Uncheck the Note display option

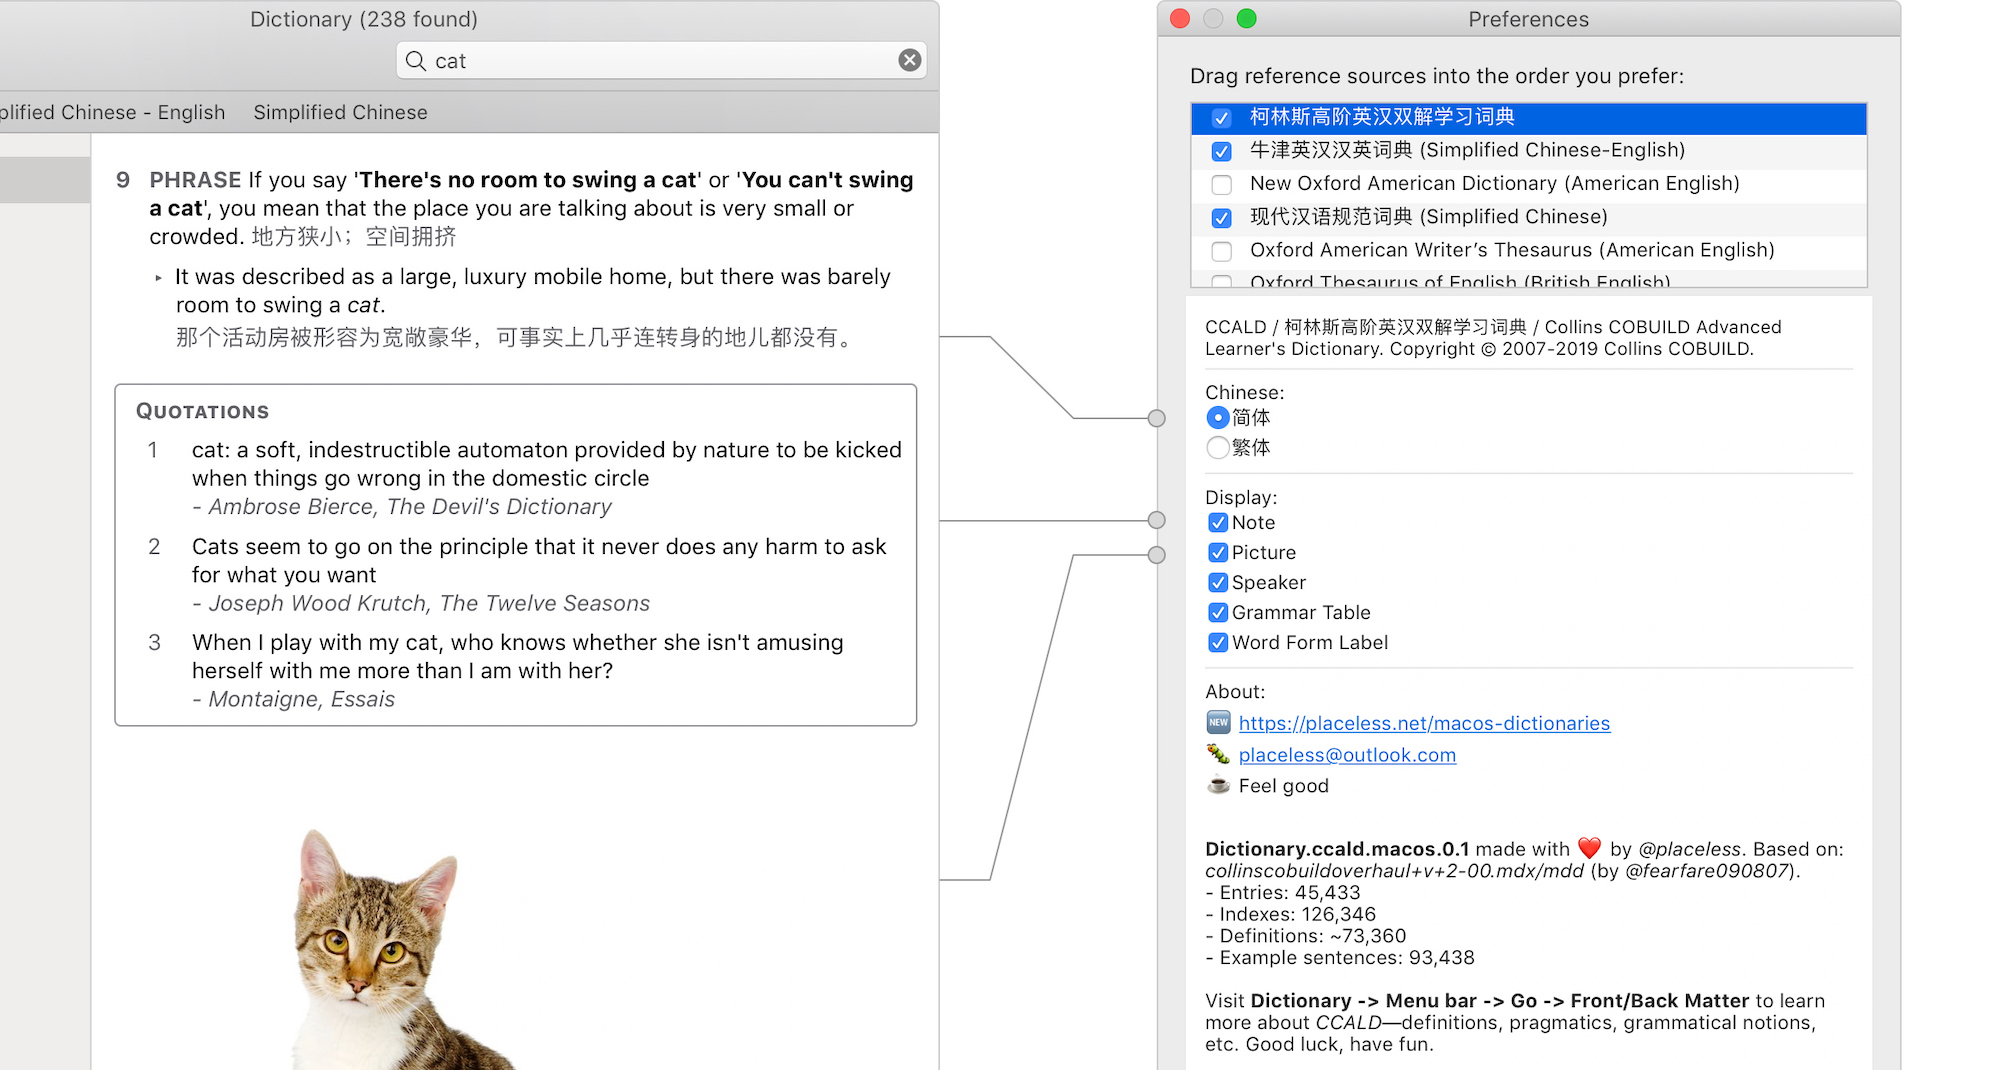pos(1218,522)
